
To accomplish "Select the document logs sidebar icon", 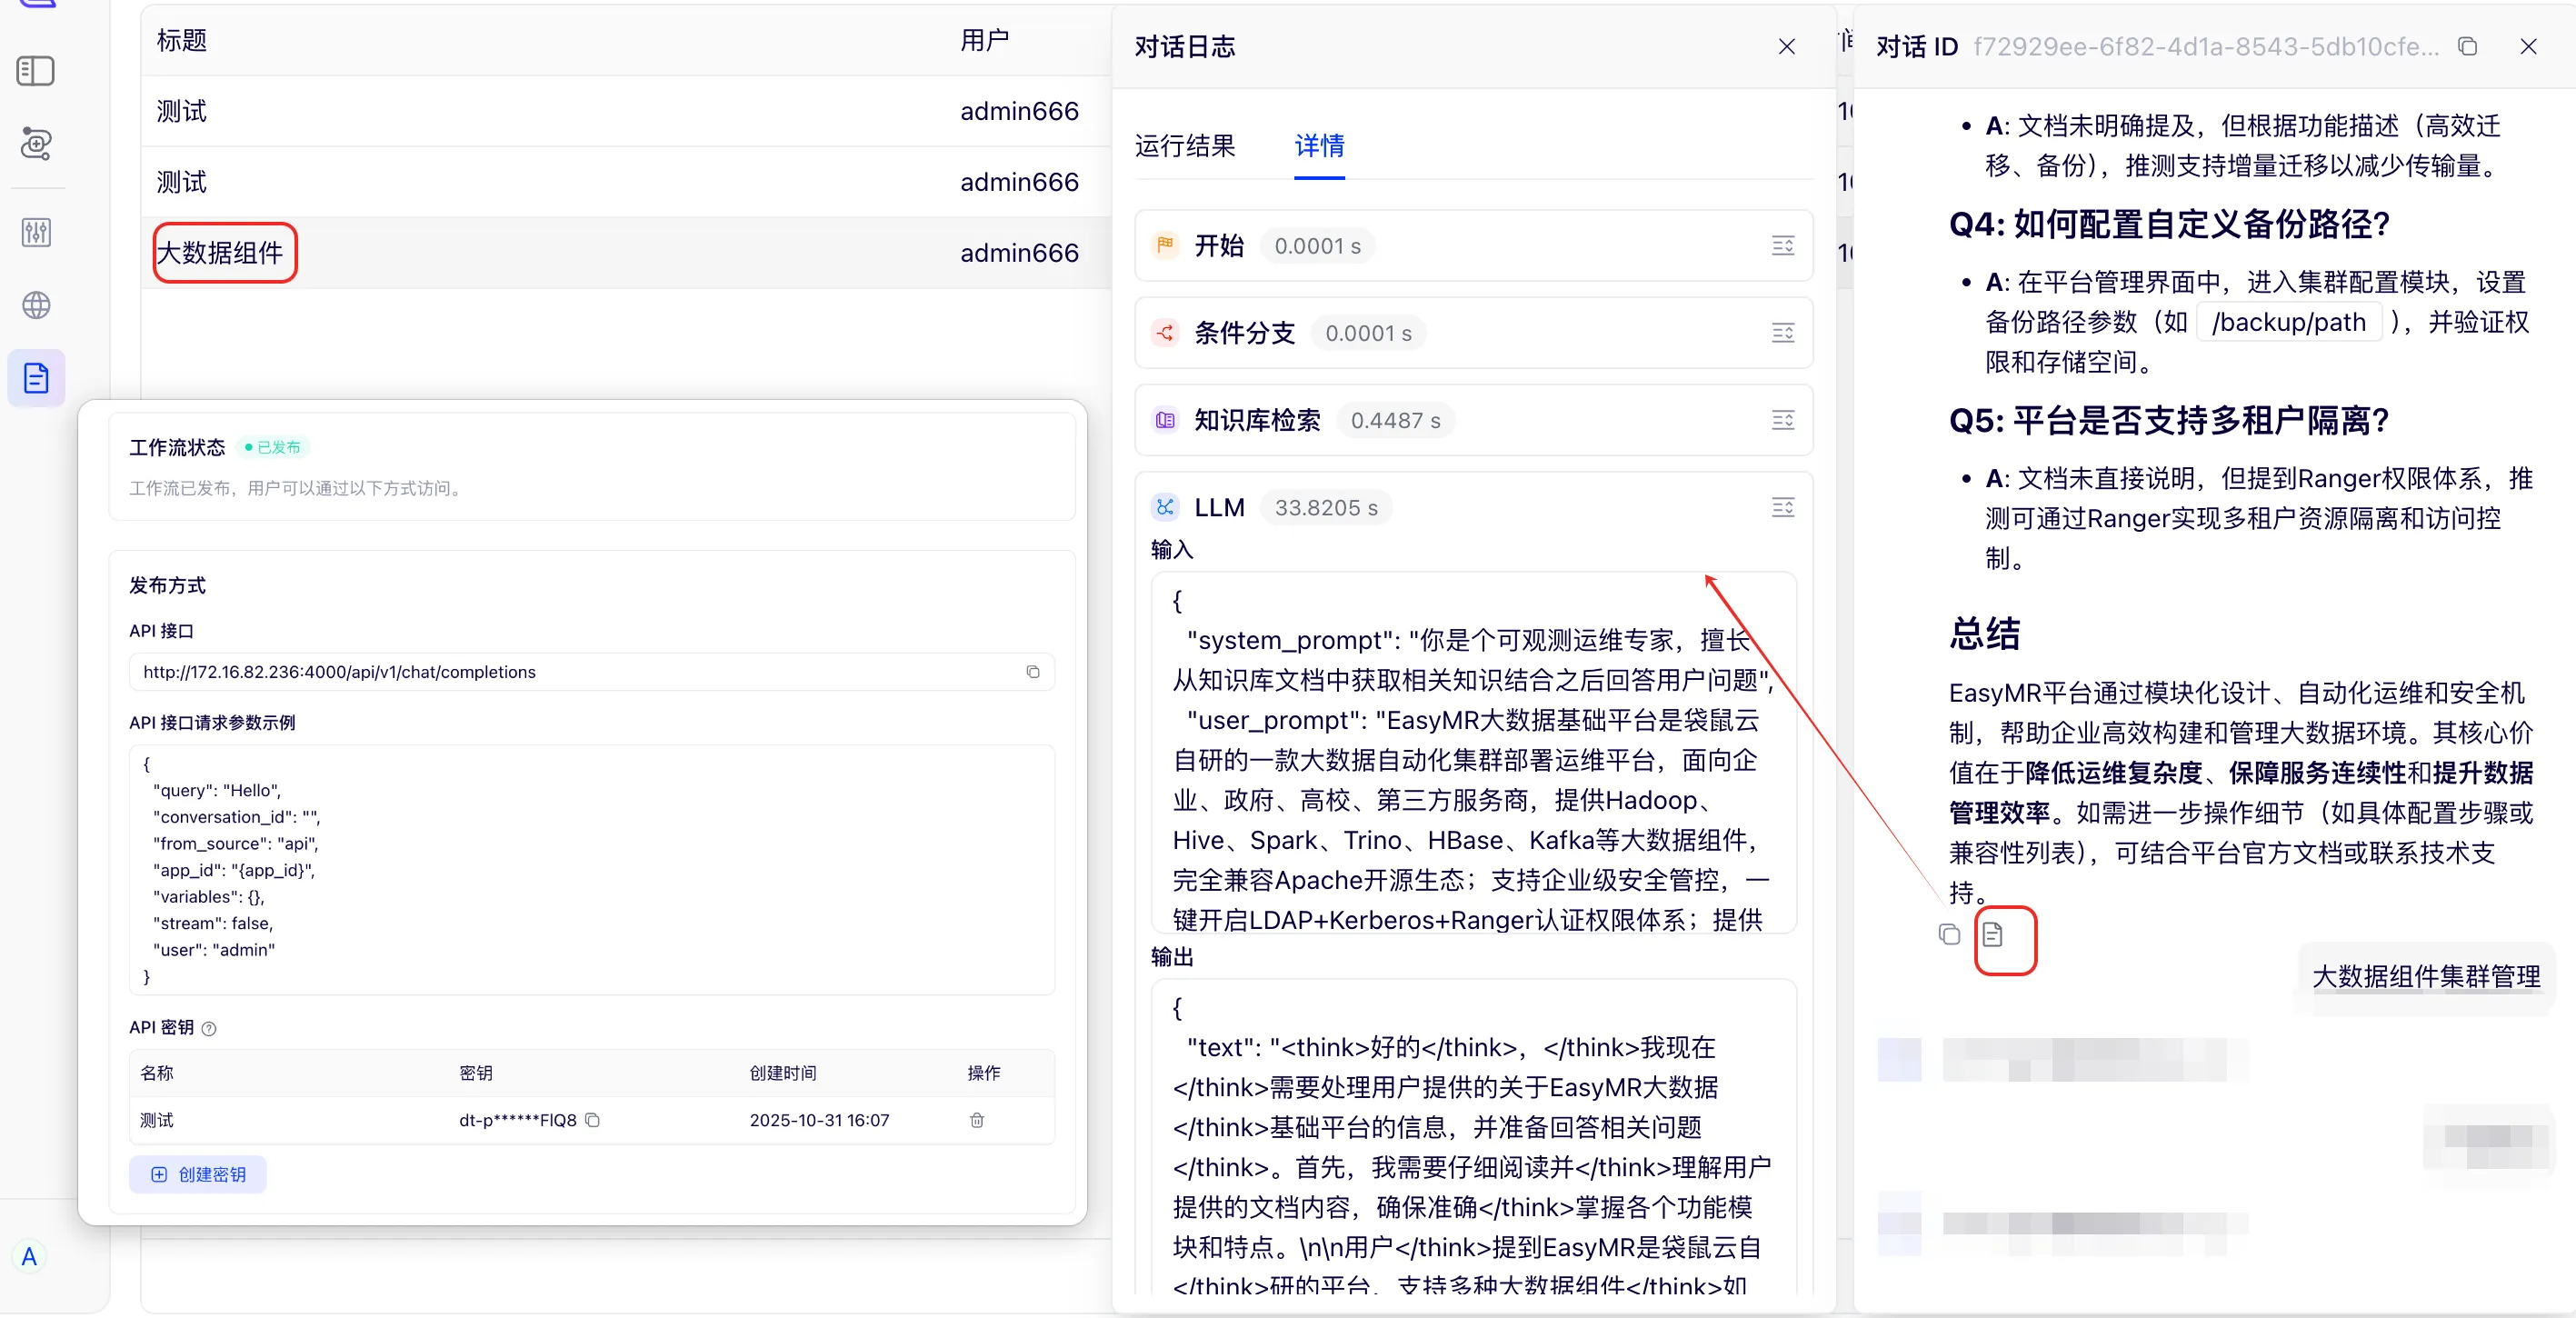I will pyautogui.click(x=36, y=379).
